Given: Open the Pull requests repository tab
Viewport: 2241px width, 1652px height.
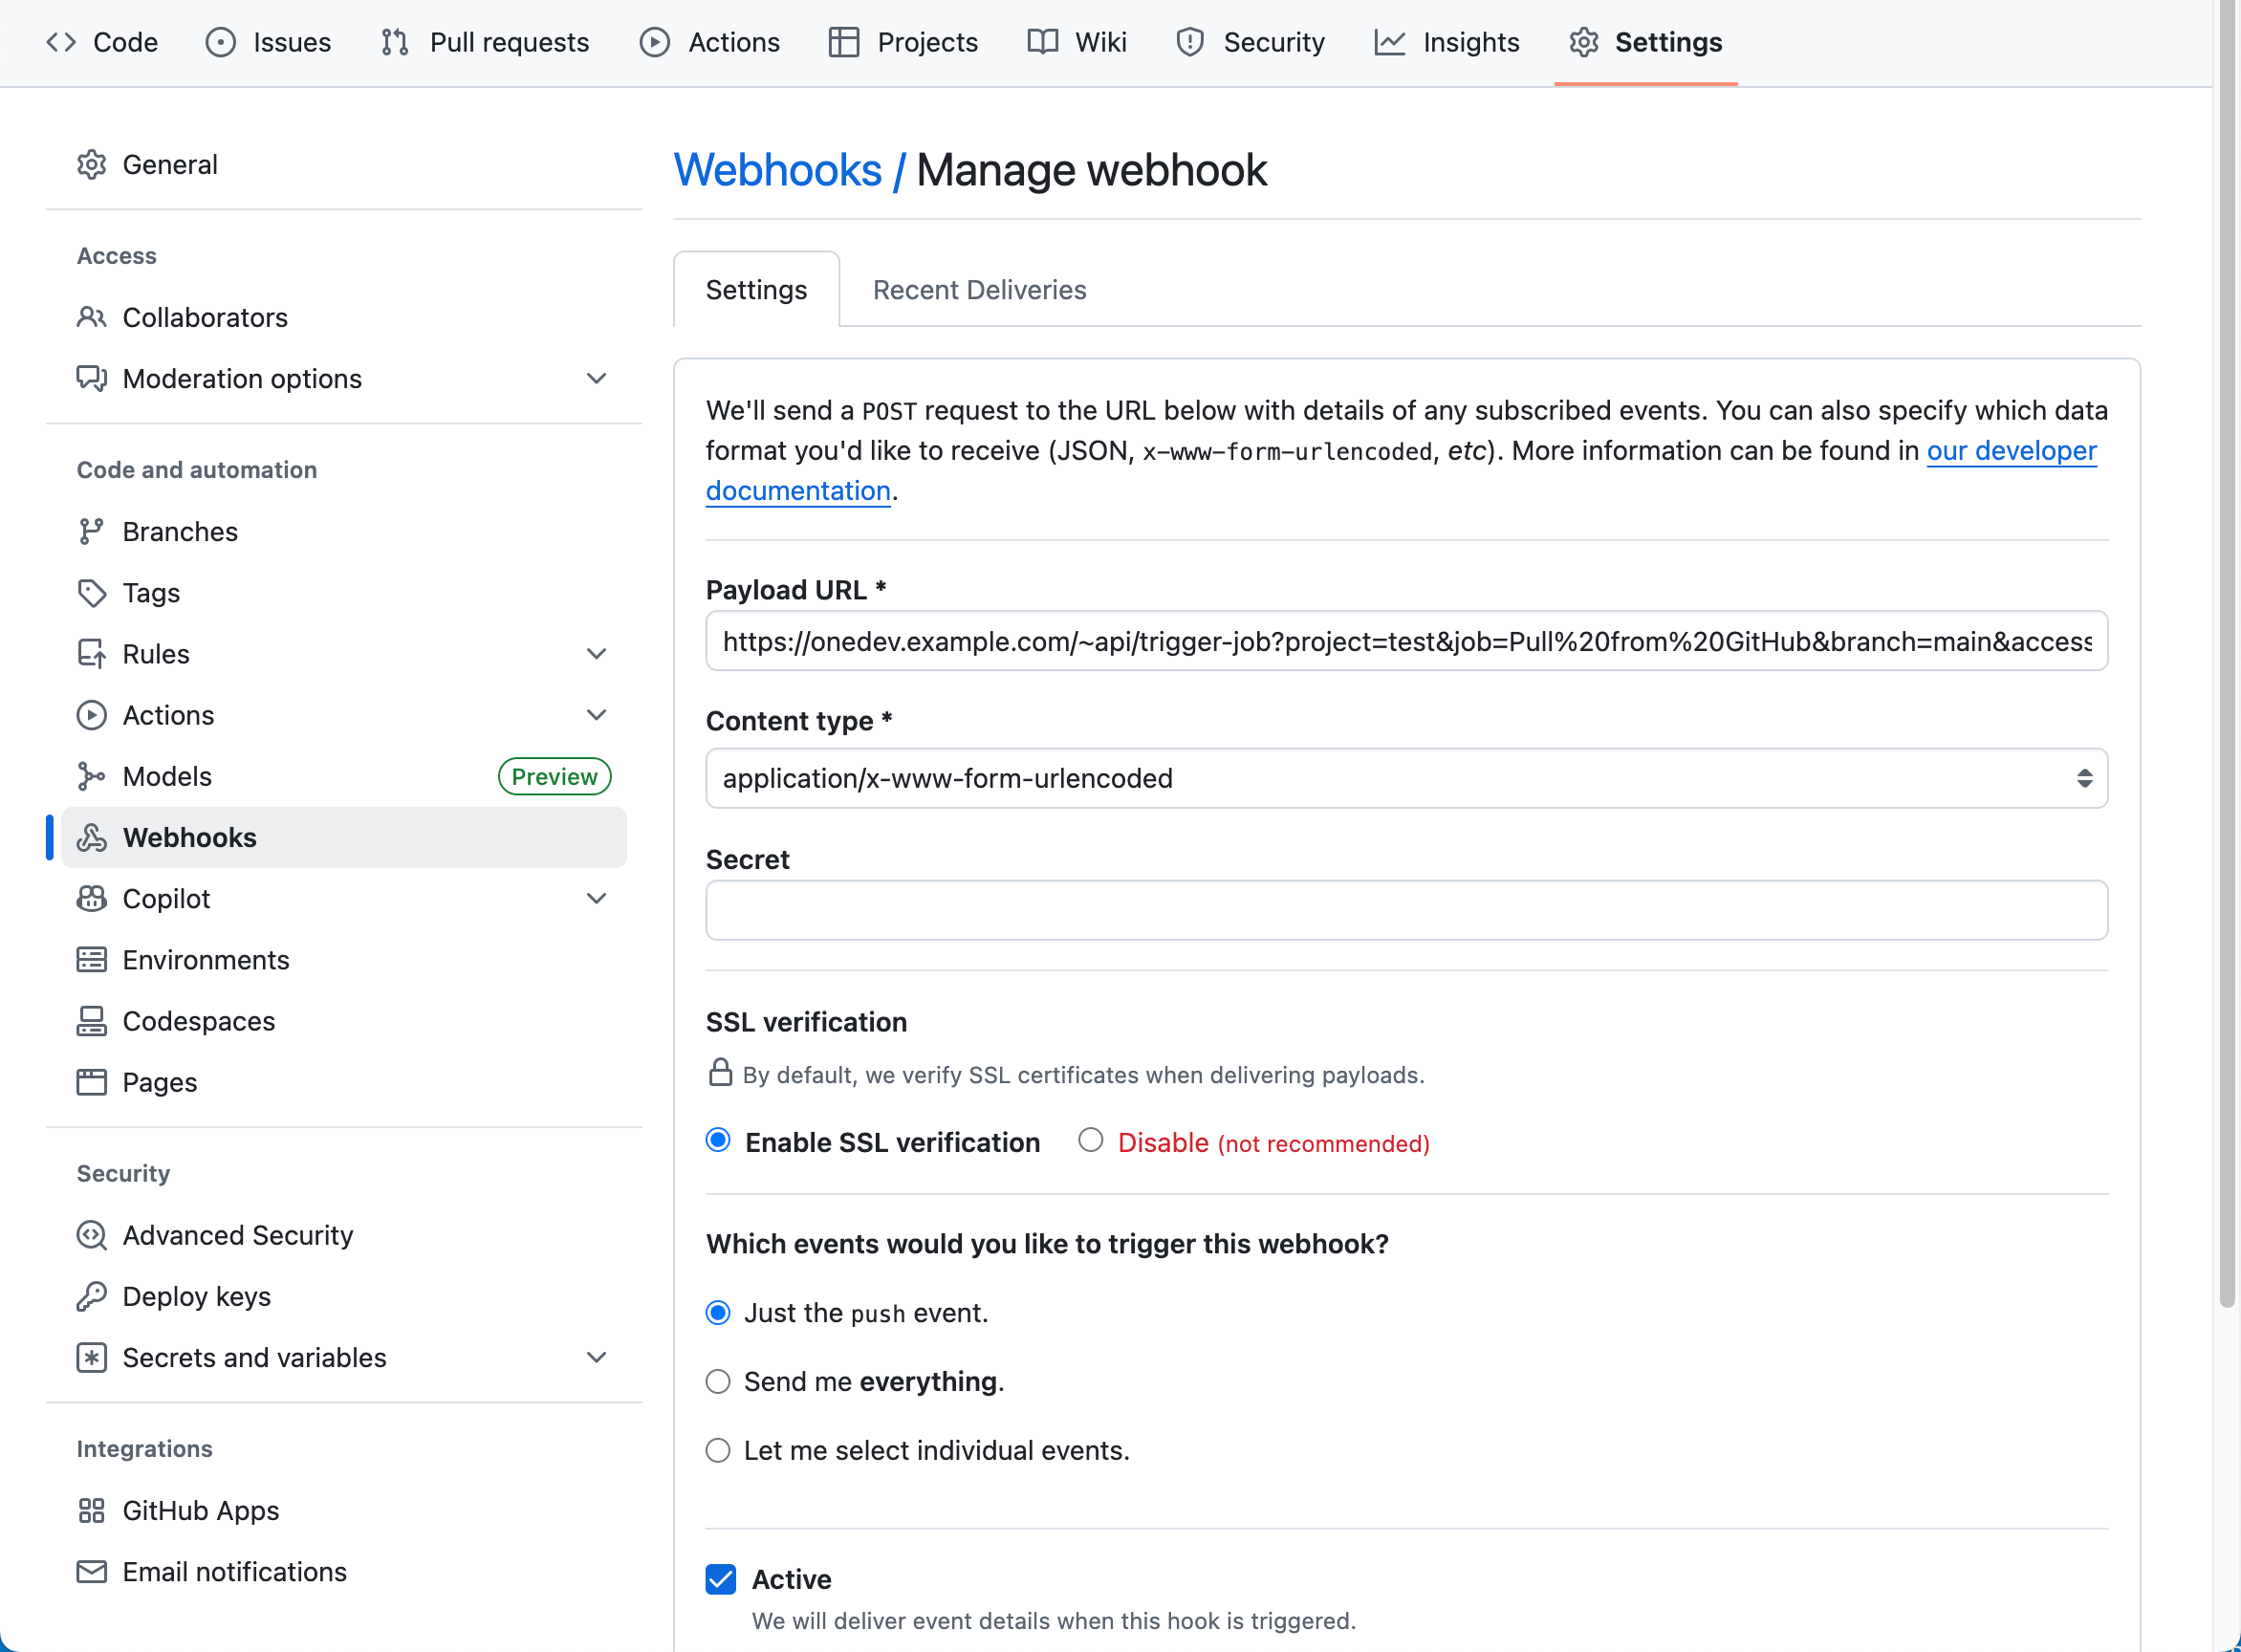Looking at the screenshot, I should (x=485, y=42).
